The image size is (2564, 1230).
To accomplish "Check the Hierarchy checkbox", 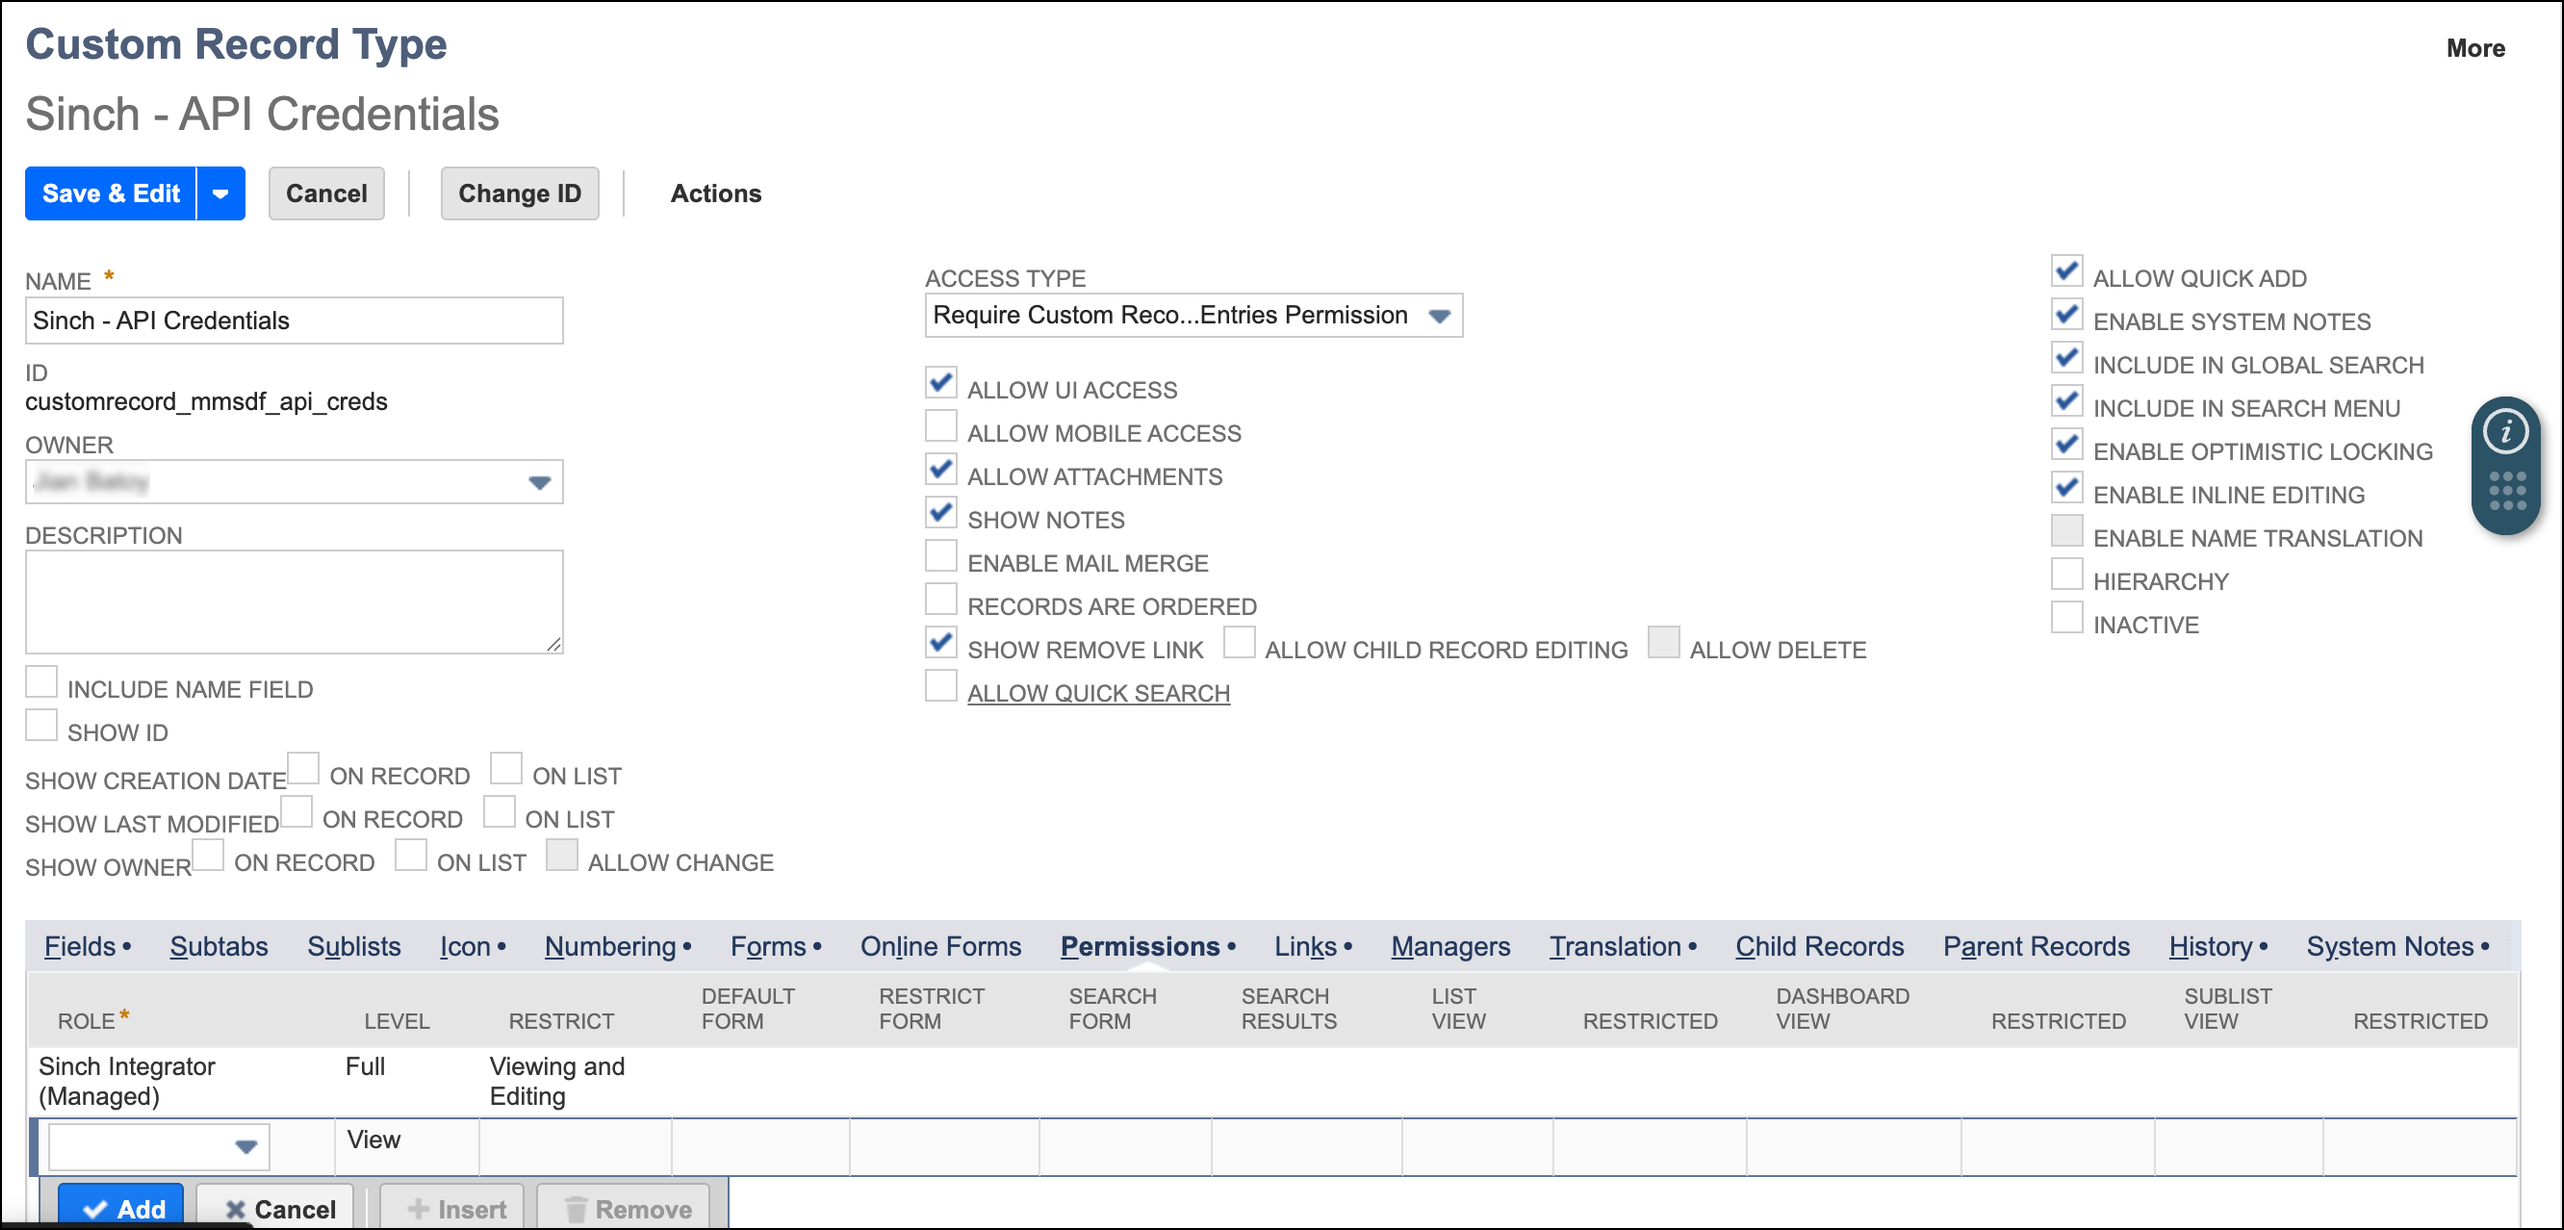I will coord(2067,574).
